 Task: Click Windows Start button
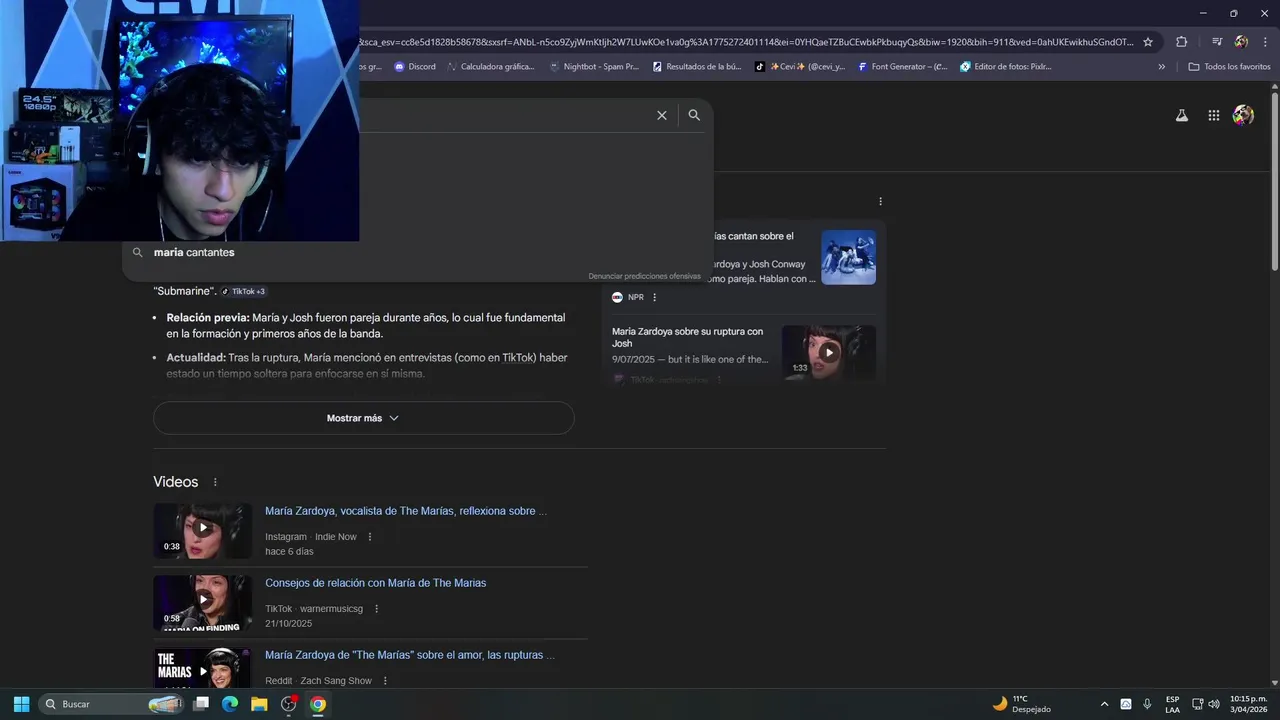[21, 704]
